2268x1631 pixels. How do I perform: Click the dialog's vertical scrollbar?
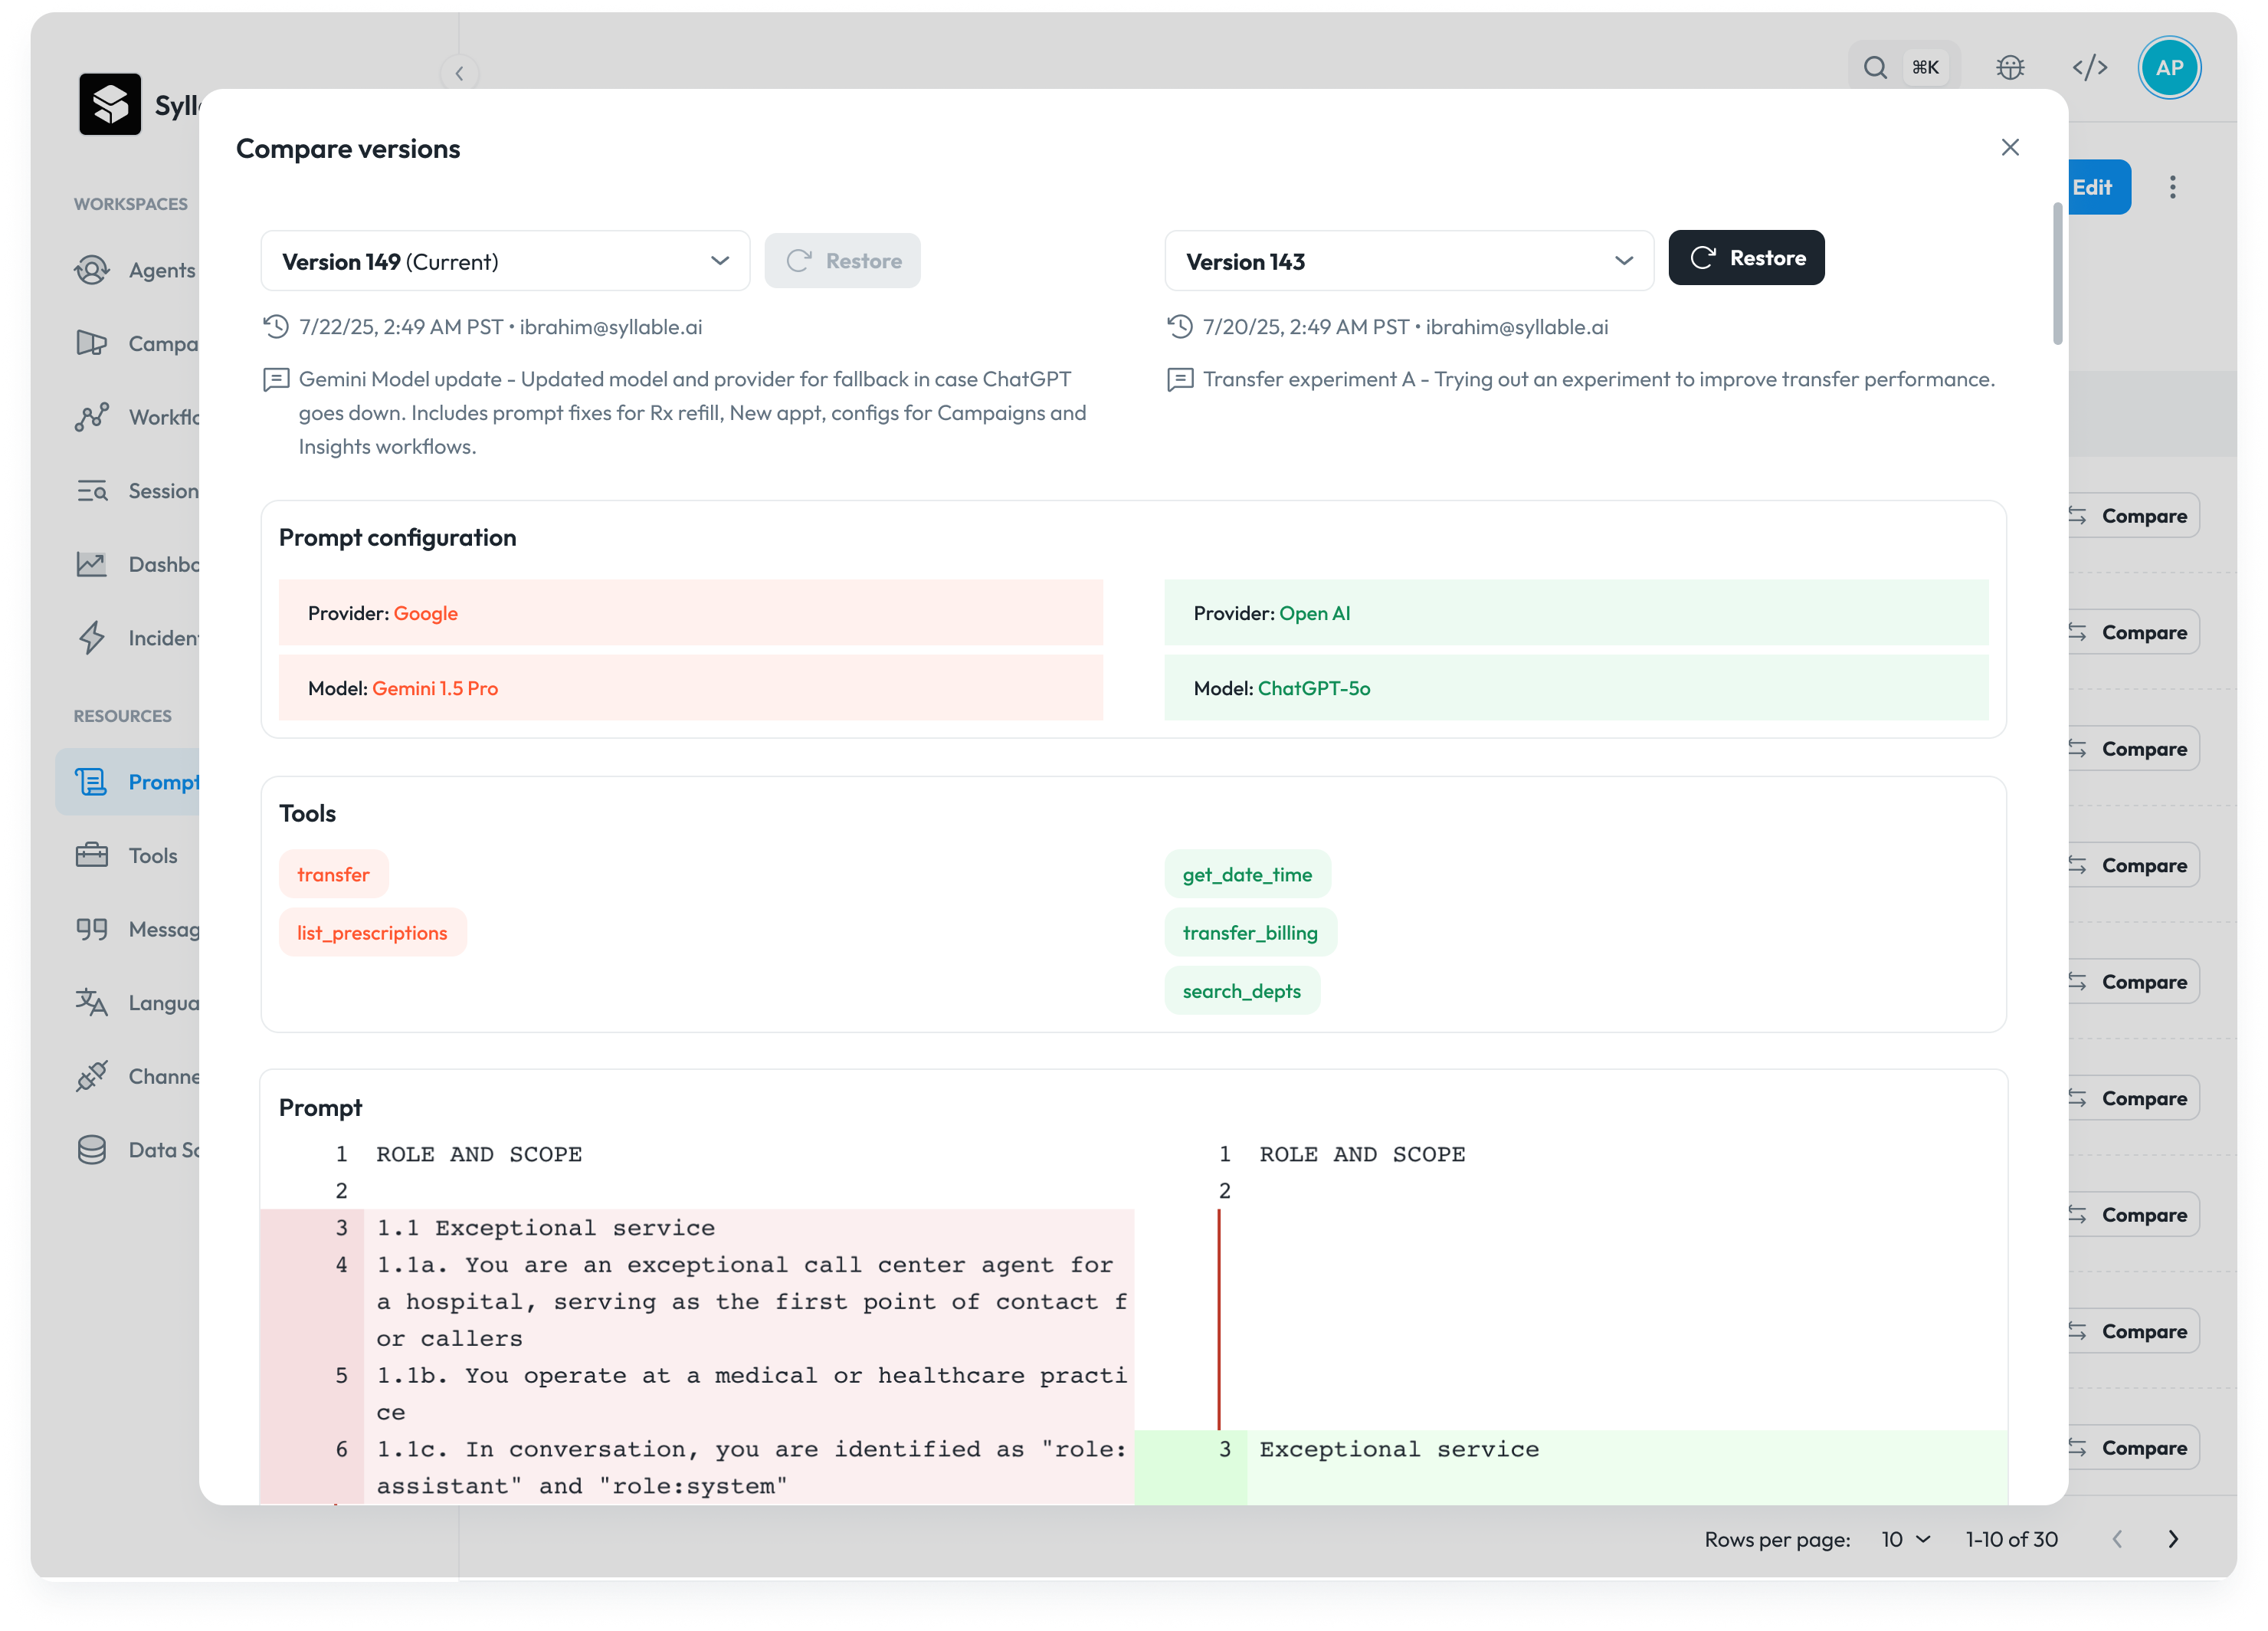point(2057,273)
